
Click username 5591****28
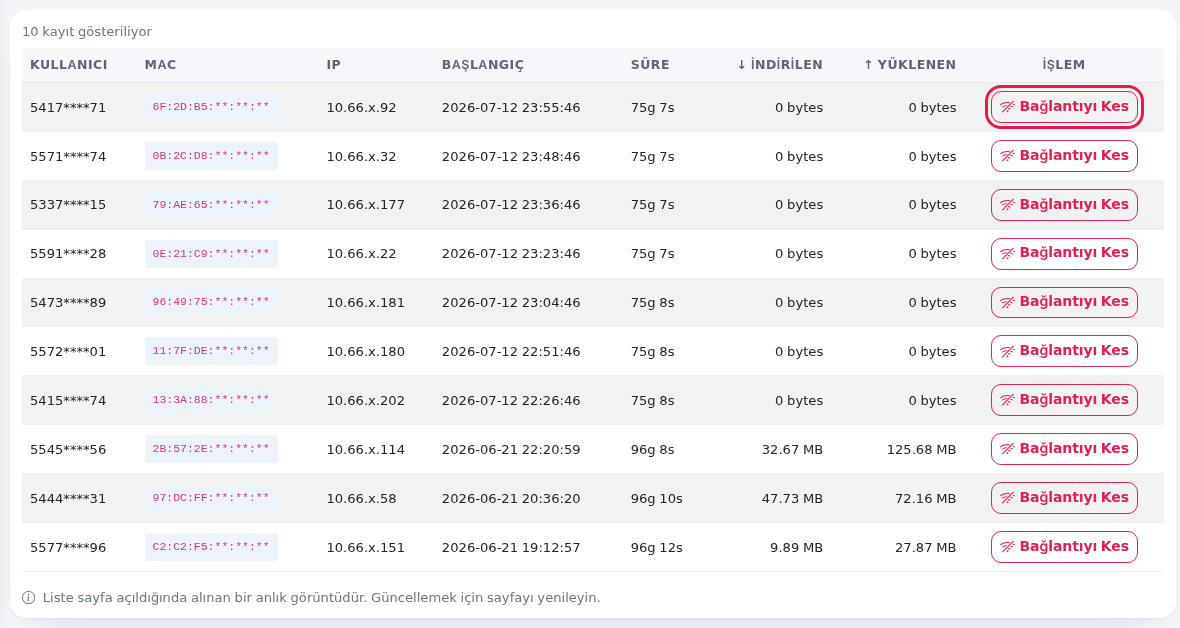[68, 254]
